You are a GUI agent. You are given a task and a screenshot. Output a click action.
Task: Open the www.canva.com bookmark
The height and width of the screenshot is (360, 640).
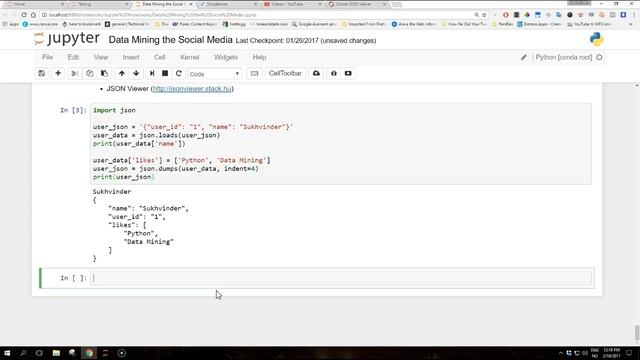point(40,24)
